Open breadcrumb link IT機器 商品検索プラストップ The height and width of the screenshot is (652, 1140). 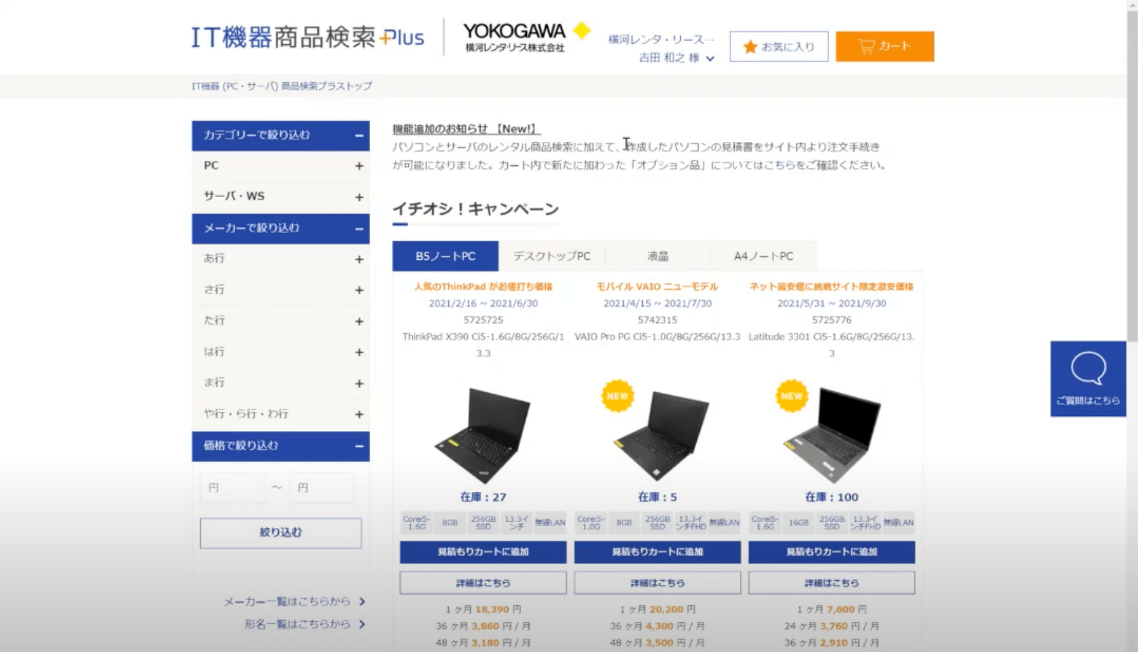281,86
